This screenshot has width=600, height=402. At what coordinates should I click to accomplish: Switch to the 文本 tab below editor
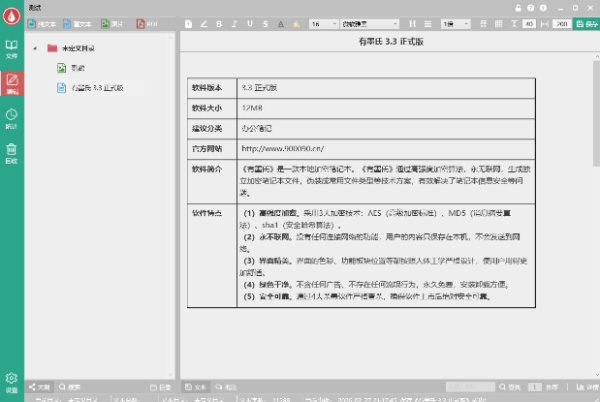[196, 387]
